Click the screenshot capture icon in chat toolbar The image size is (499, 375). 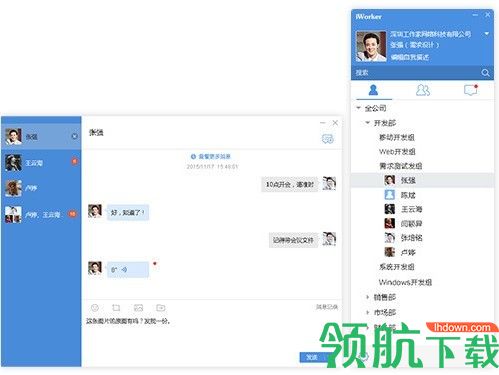pos(116,308)
